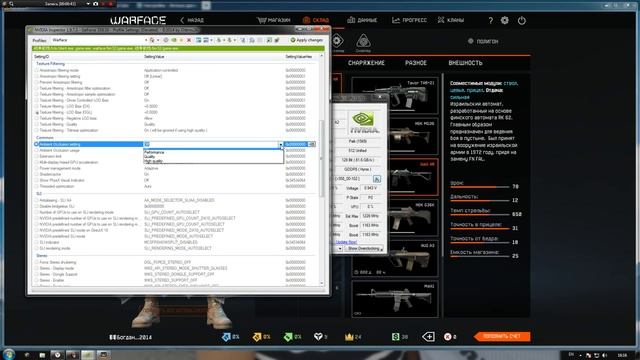Image resolution: width=640 pixels, height=360 pixels.
Task: Select the Tavor TAR-21 weapon thumbnail
Action: 395,96
